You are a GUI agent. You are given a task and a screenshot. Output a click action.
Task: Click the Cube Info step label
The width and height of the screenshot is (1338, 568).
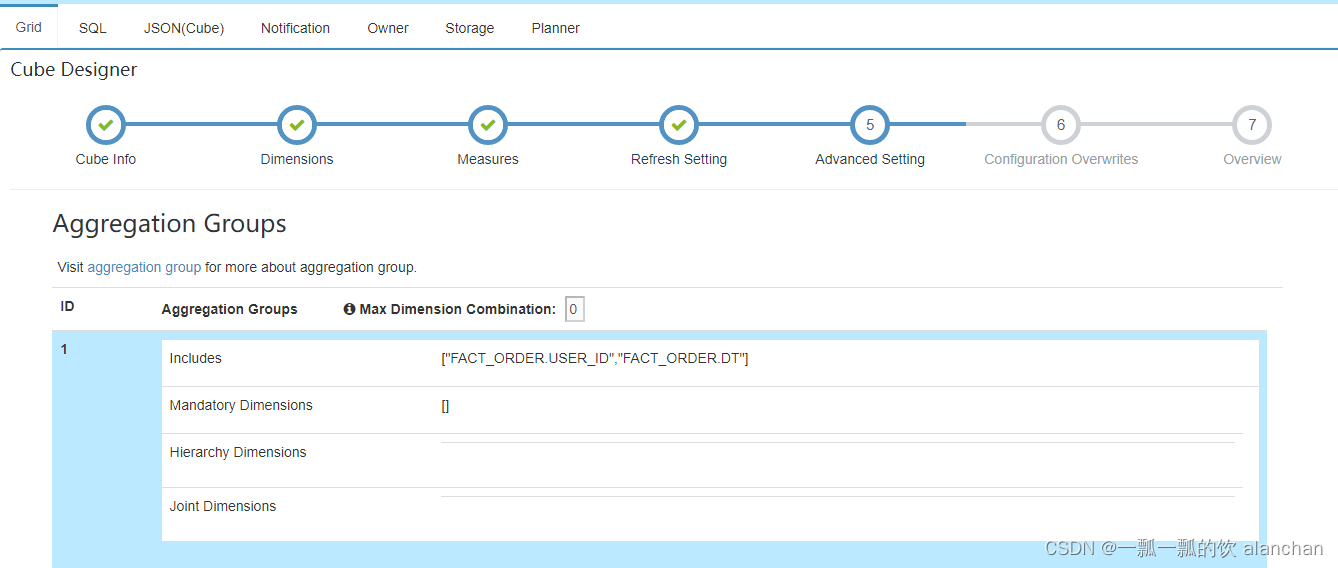coord(106,159)
